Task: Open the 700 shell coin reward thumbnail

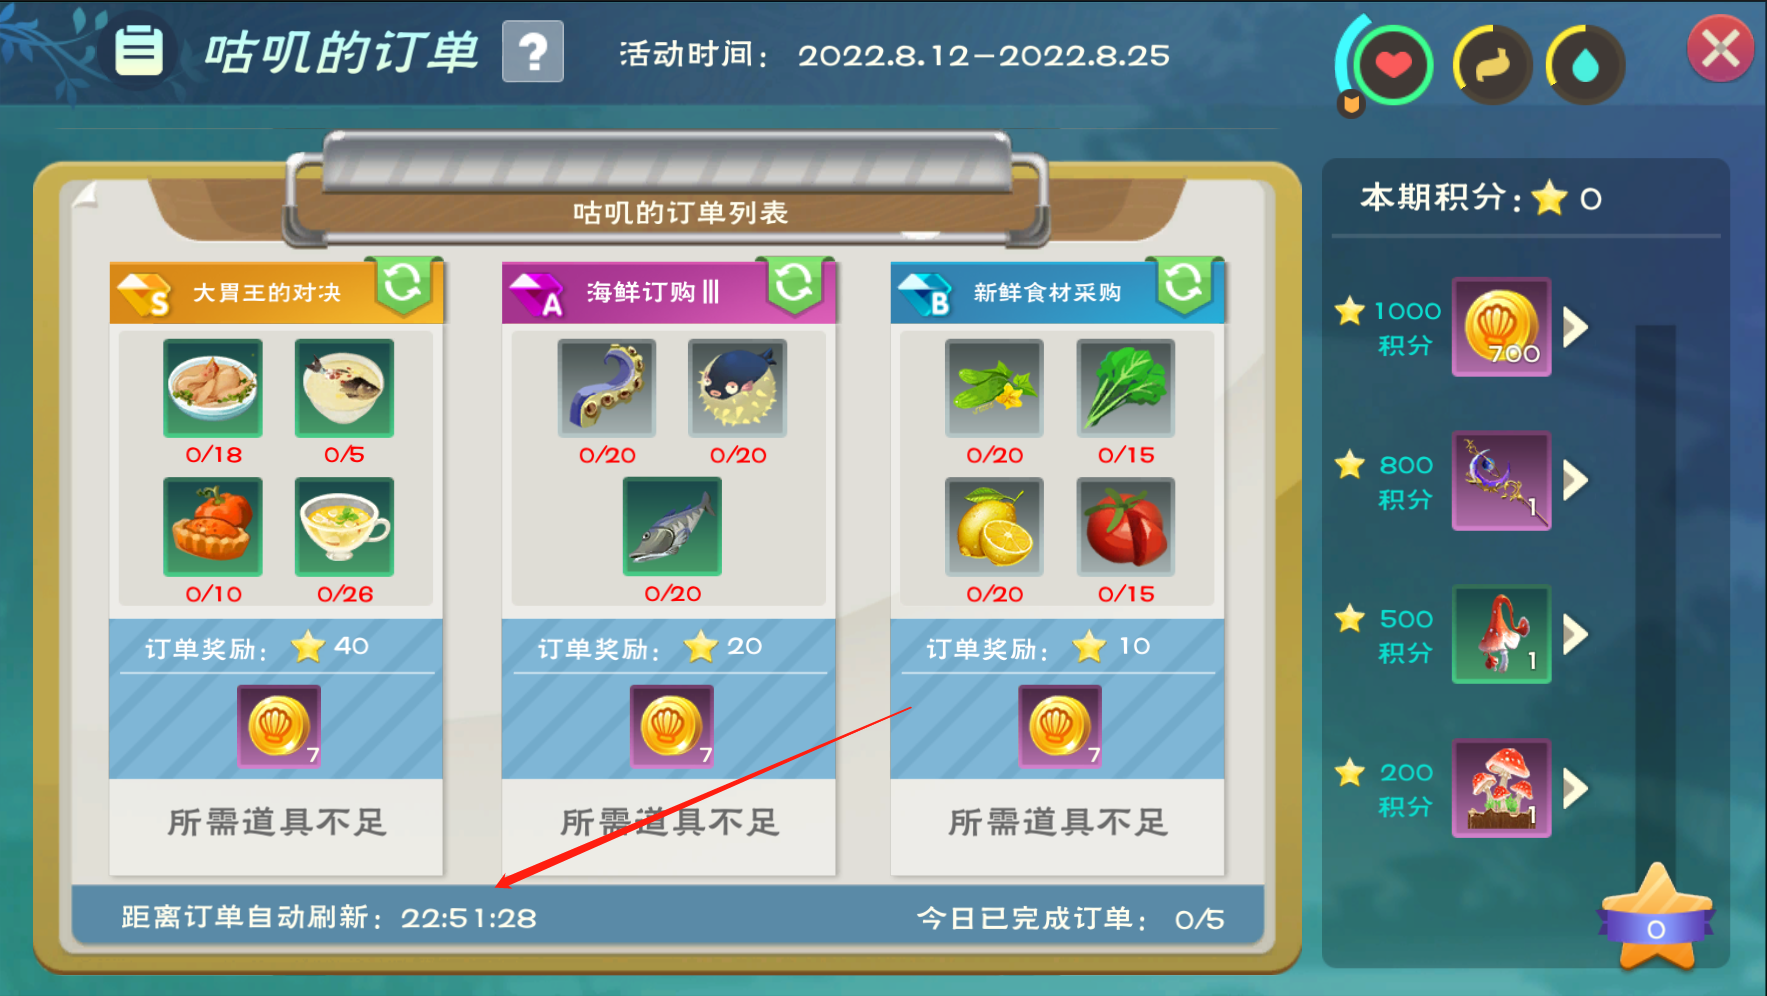Action: (1502, 327)
